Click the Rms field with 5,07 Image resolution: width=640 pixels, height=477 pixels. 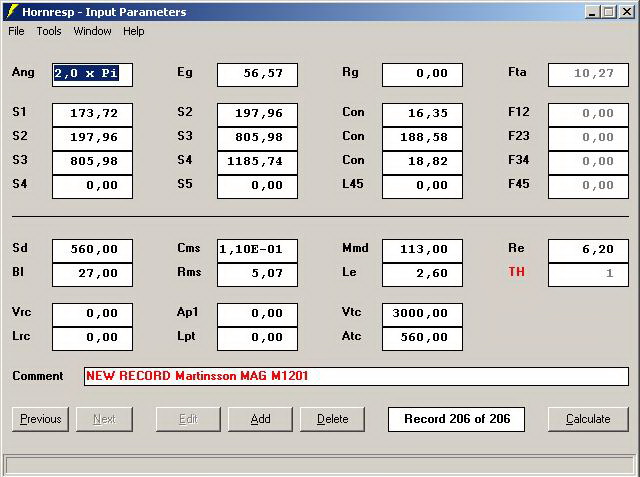[258, 275]
